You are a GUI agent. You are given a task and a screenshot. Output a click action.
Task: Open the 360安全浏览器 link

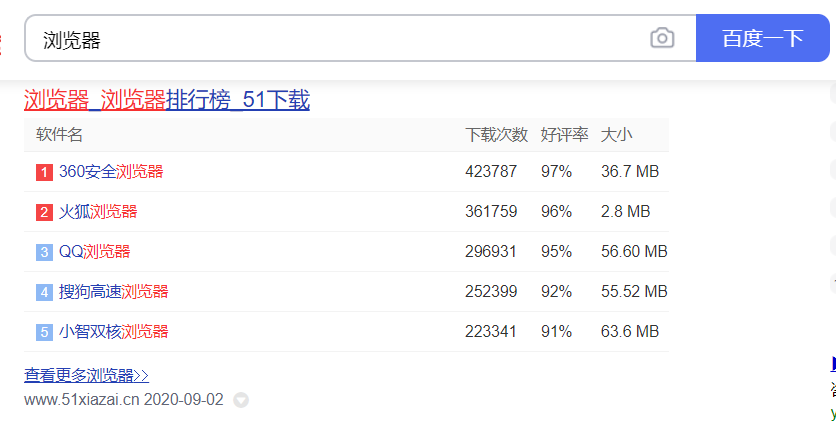[111, 172]
